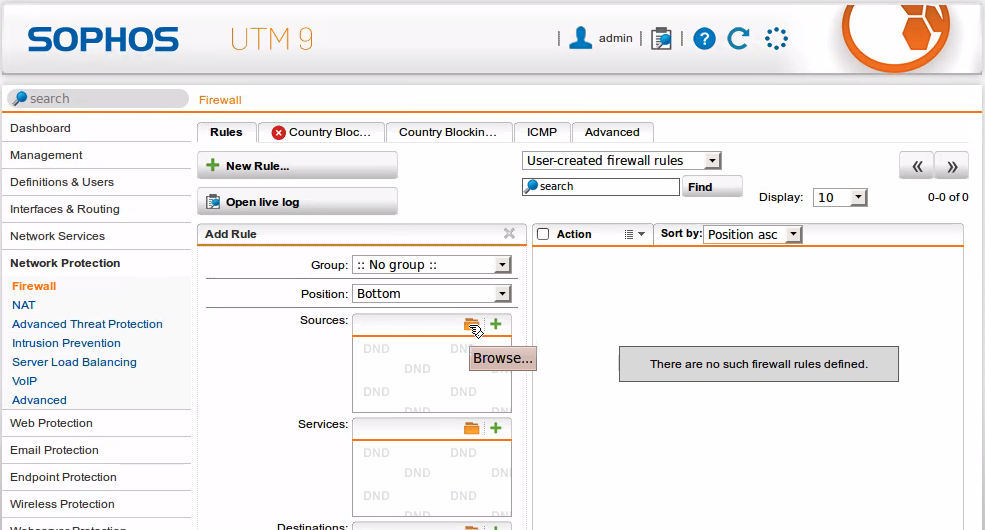Add a new Service with green plus
985x530 pixels.
pyautogui.click(x=496, y=428)
